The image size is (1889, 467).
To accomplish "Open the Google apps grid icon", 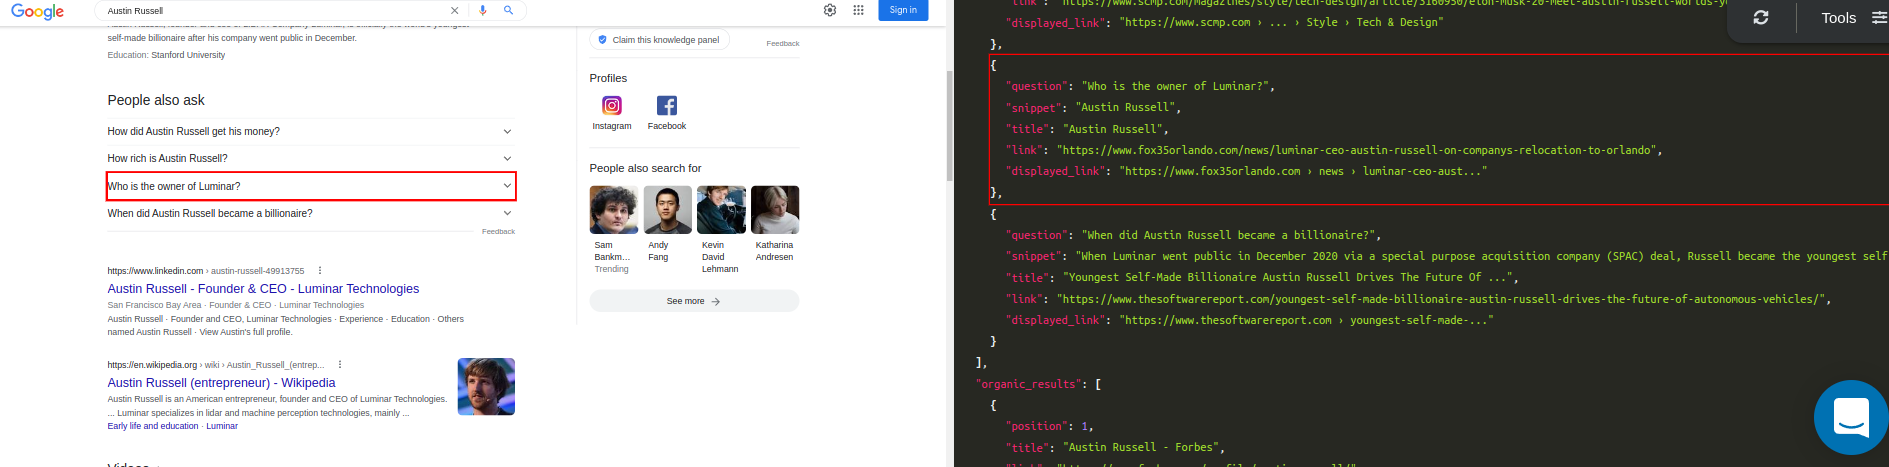I will [858, 10].
